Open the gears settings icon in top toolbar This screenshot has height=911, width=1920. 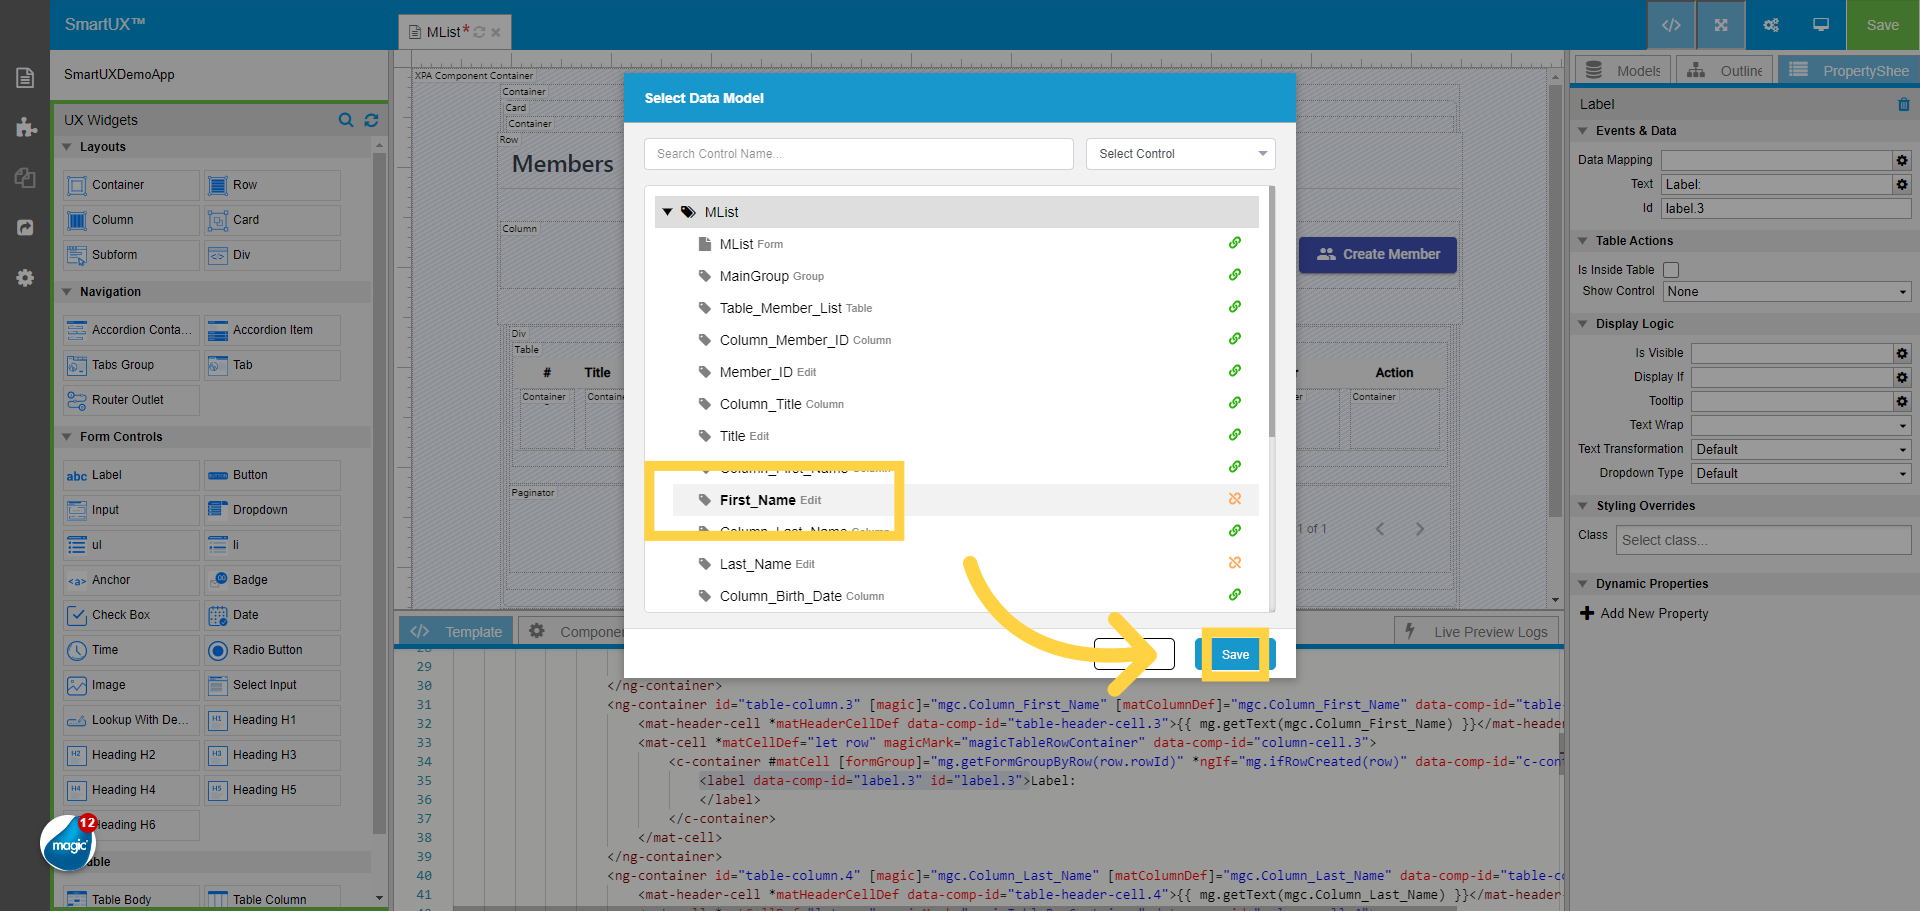1770,25
